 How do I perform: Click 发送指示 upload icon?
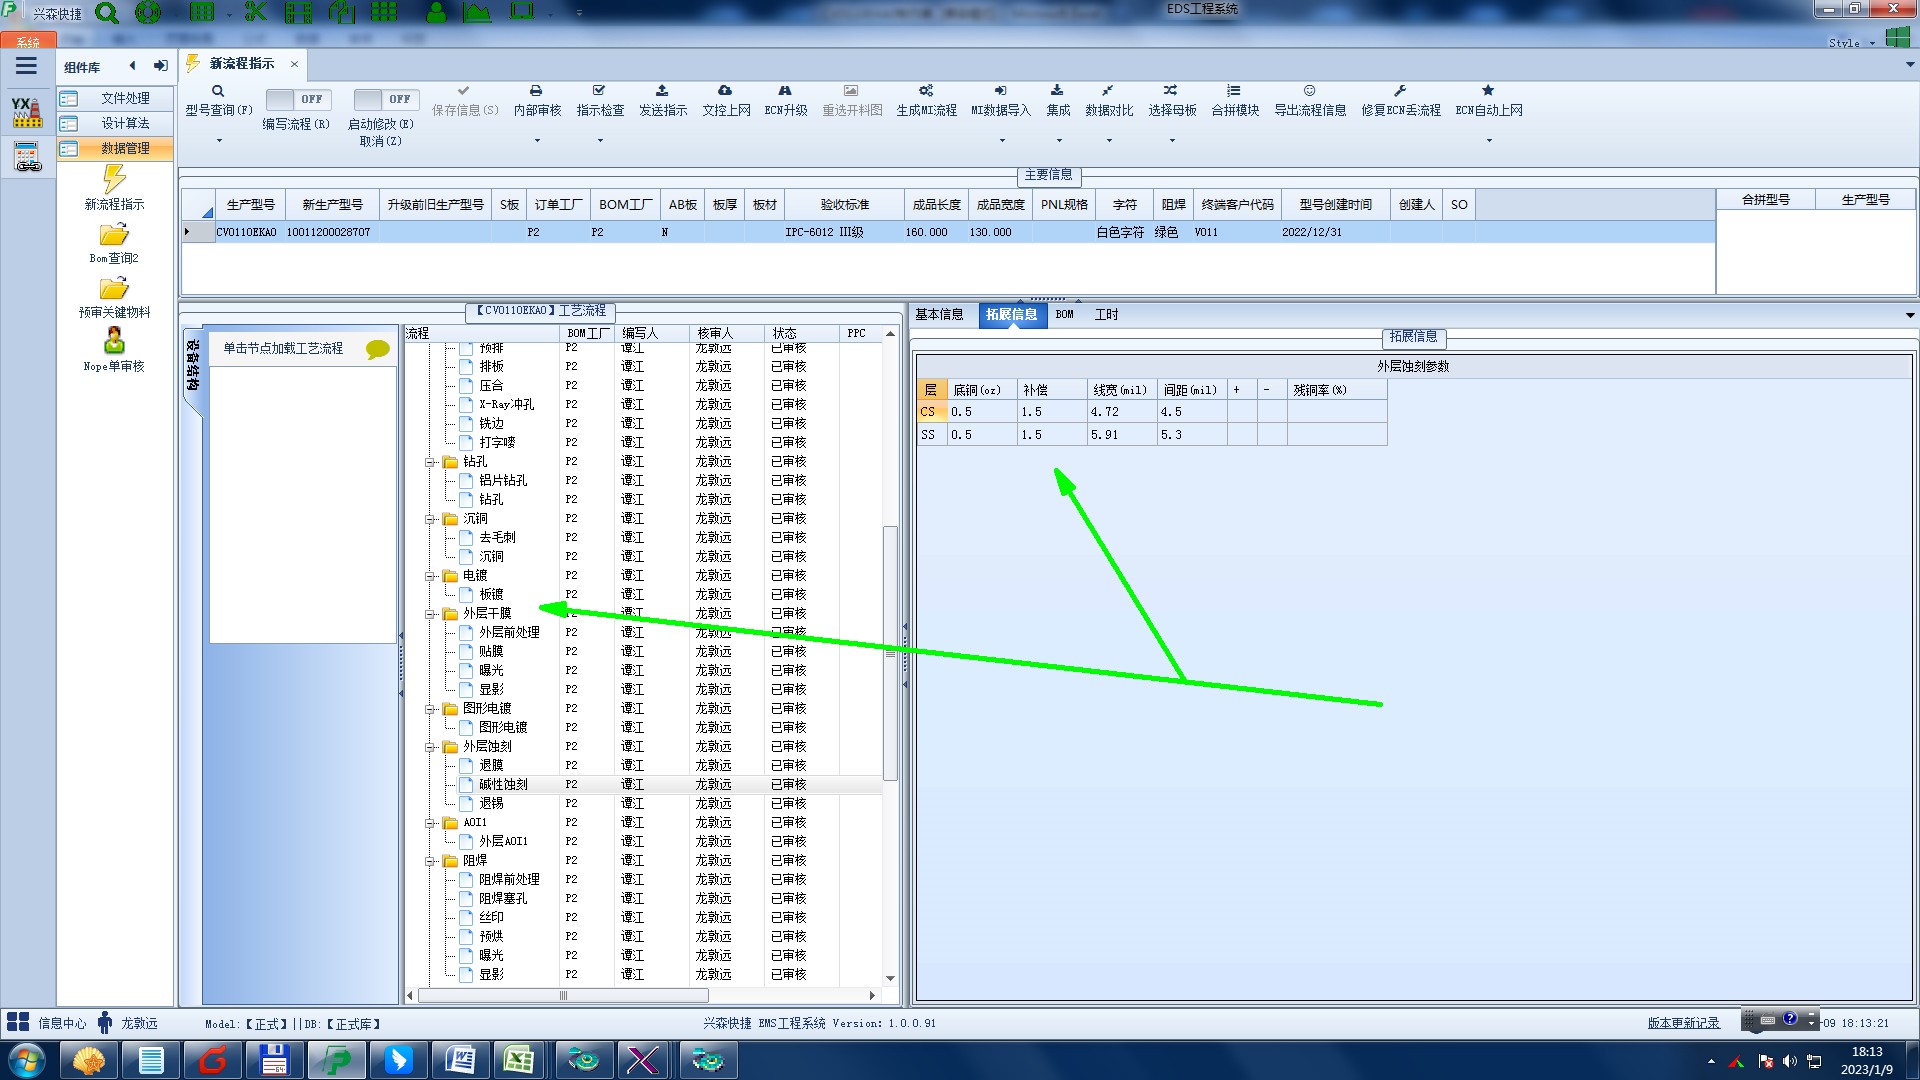pyautogui.click(x=662, y=91)
